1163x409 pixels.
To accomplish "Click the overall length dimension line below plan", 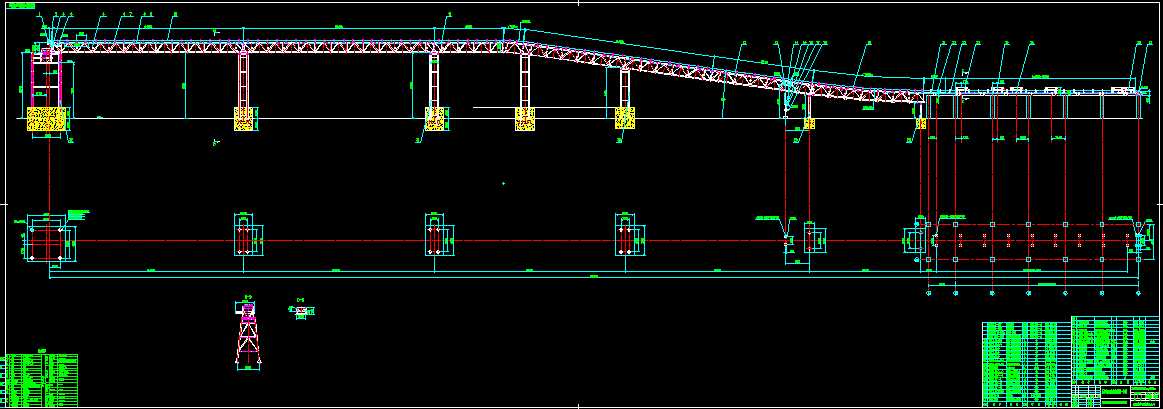I will (593, 278).
